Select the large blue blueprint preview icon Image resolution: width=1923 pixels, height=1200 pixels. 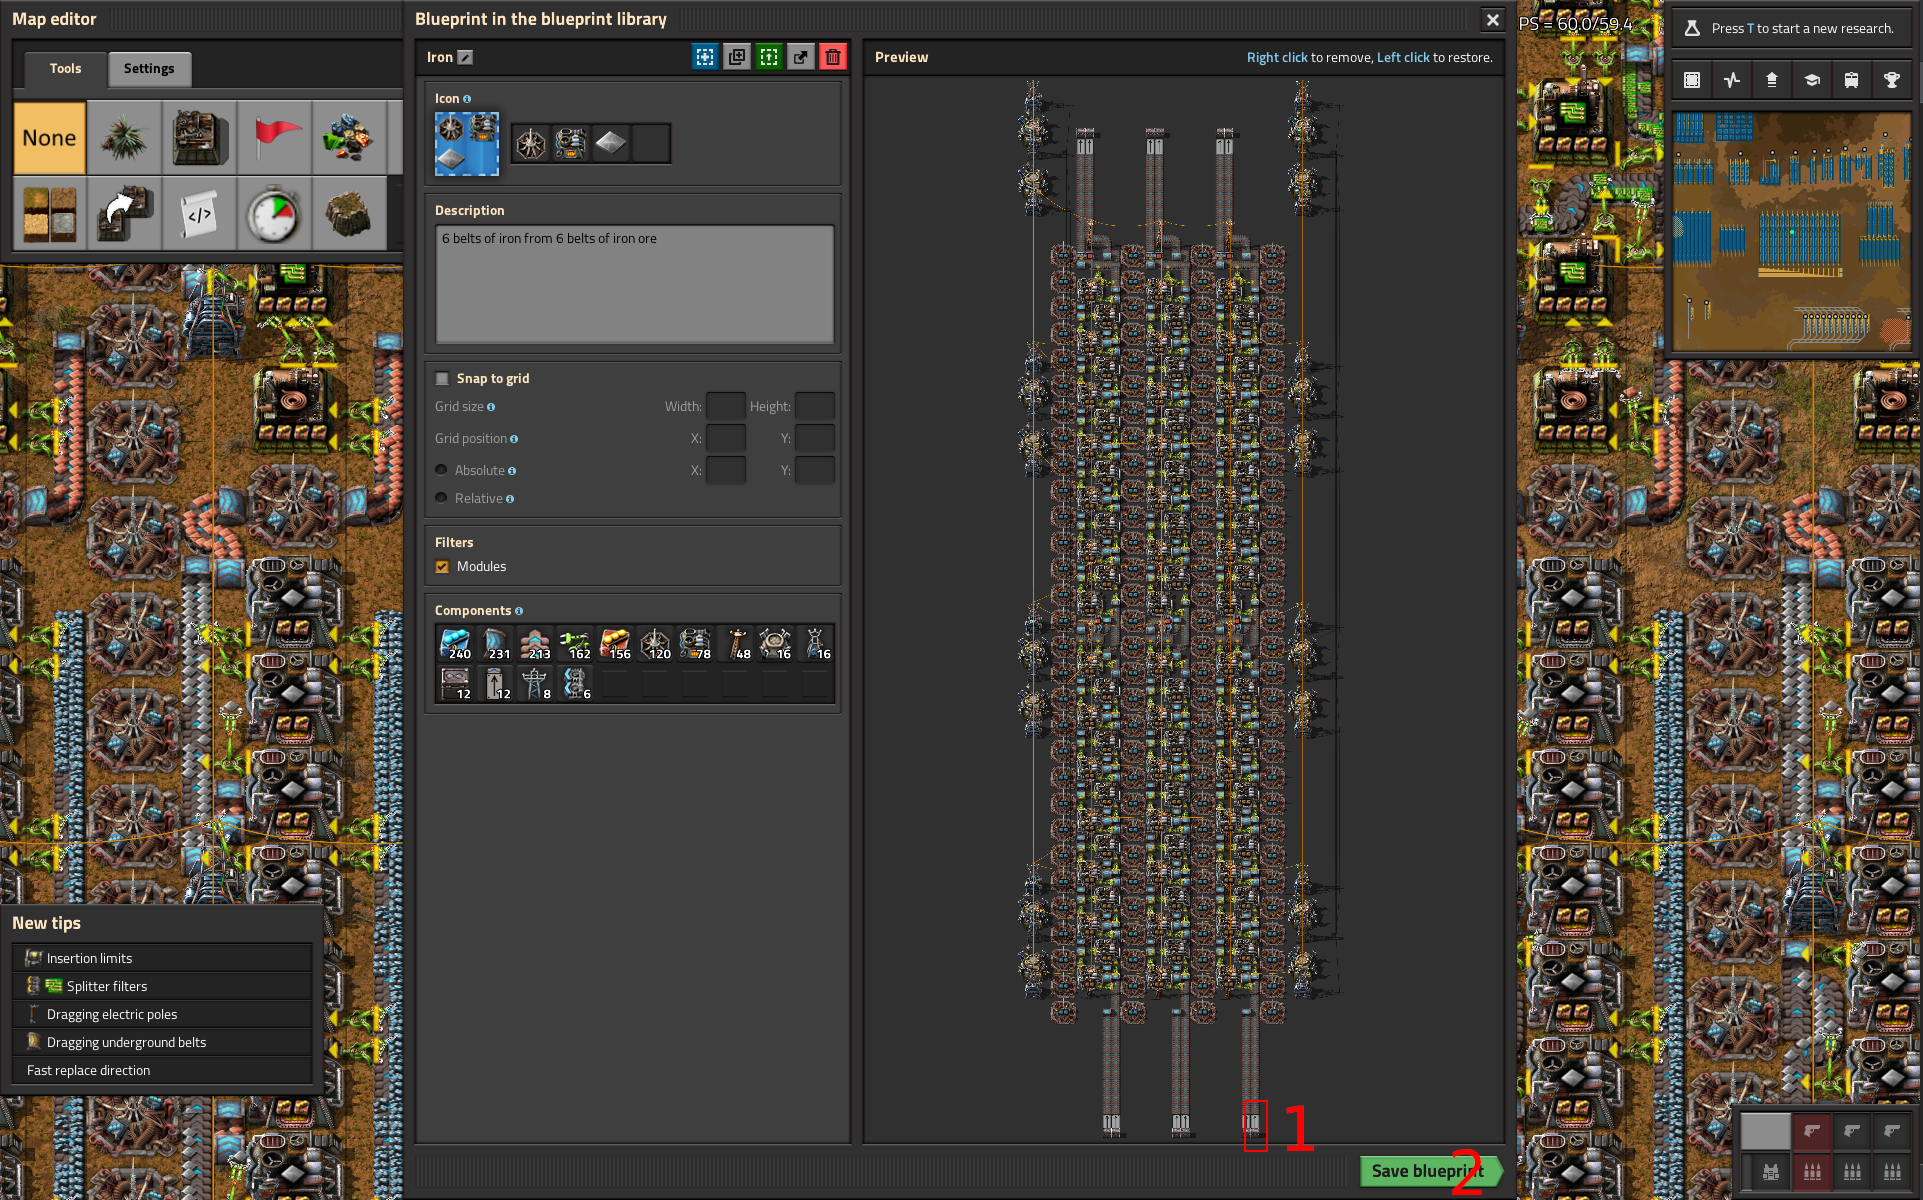[466, 143]
